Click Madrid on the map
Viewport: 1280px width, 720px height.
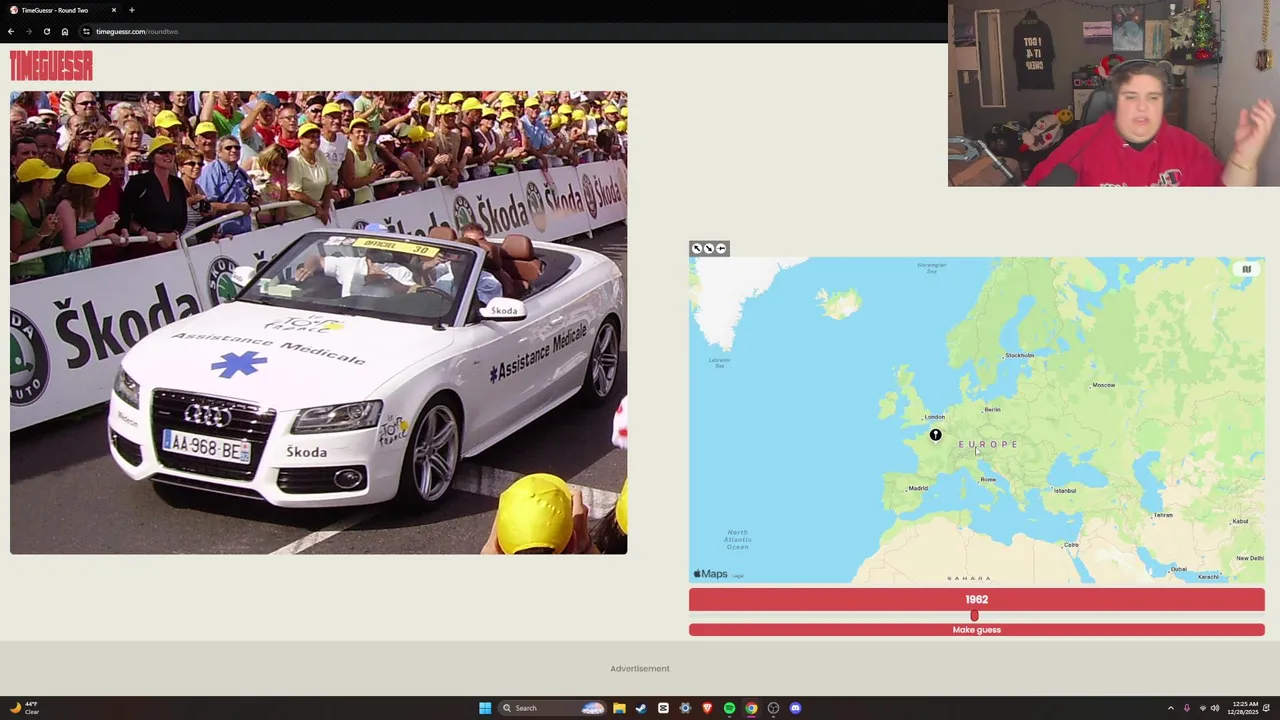click(917, 488)
